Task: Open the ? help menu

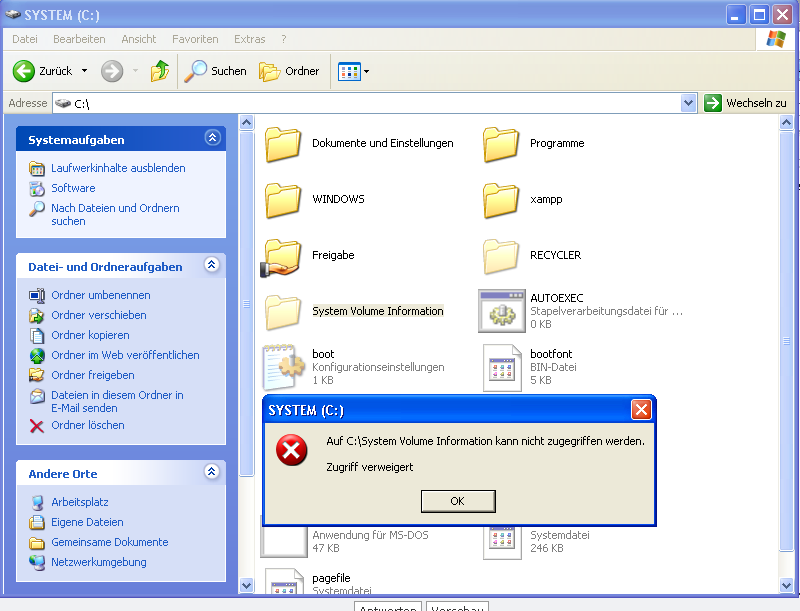Action: [x=284, y=39]
